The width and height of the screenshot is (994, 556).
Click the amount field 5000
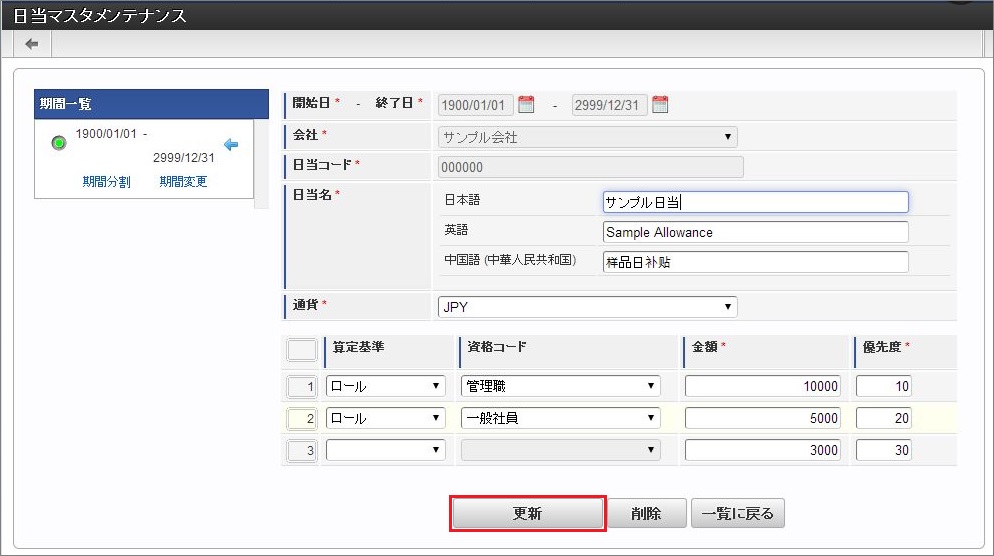pyautogui.click(x=763, y=418)
